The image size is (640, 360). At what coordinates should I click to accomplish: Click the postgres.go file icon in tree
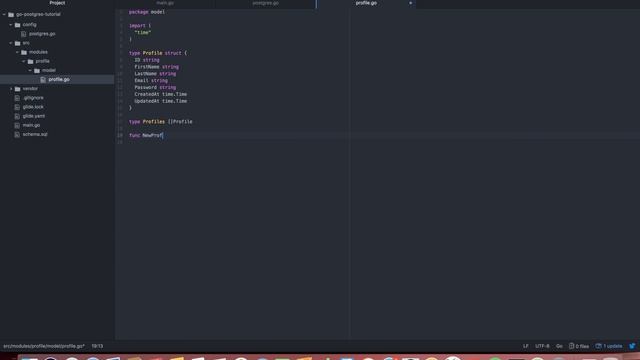click(x=24, y=34)
